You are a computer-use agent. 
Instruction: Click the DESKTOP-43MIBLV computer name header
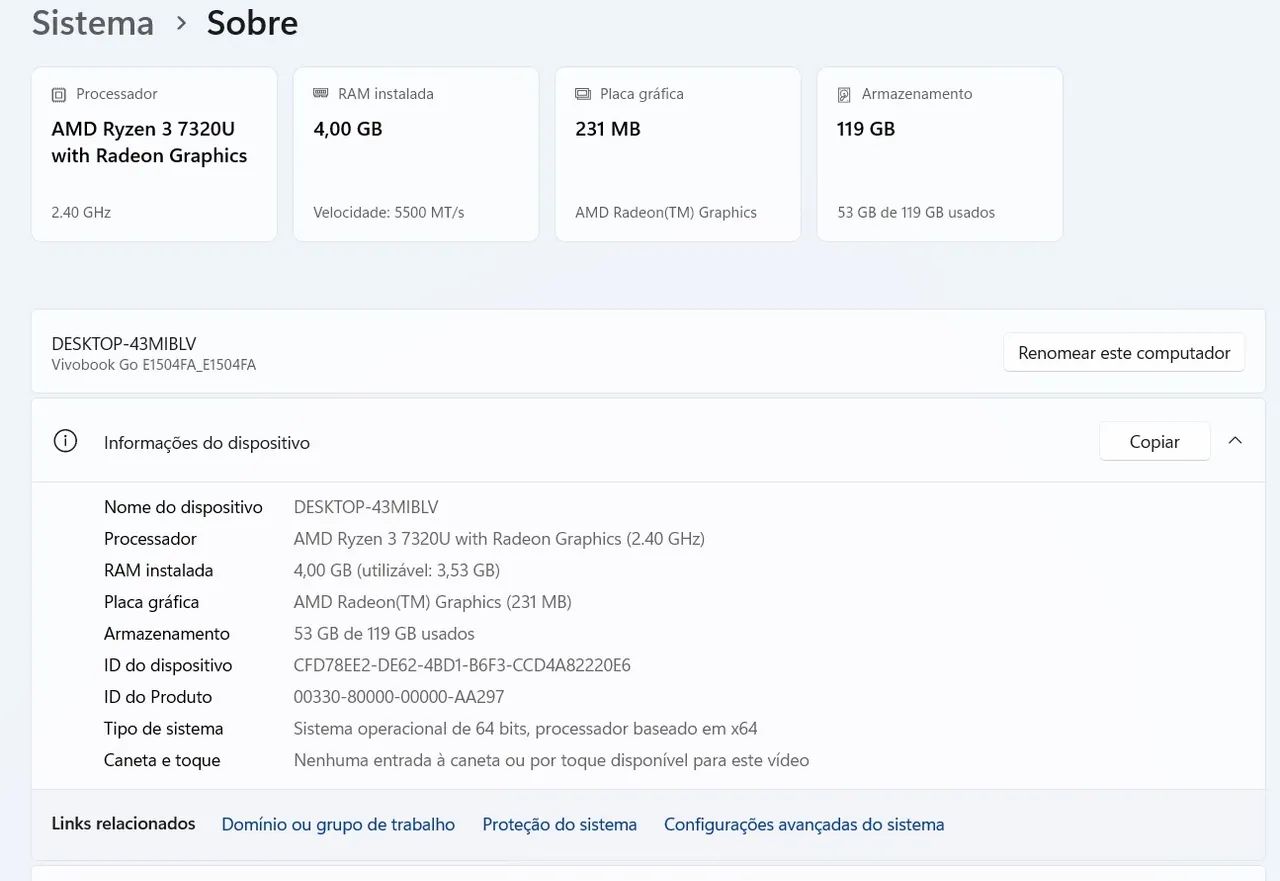[124, 344]
